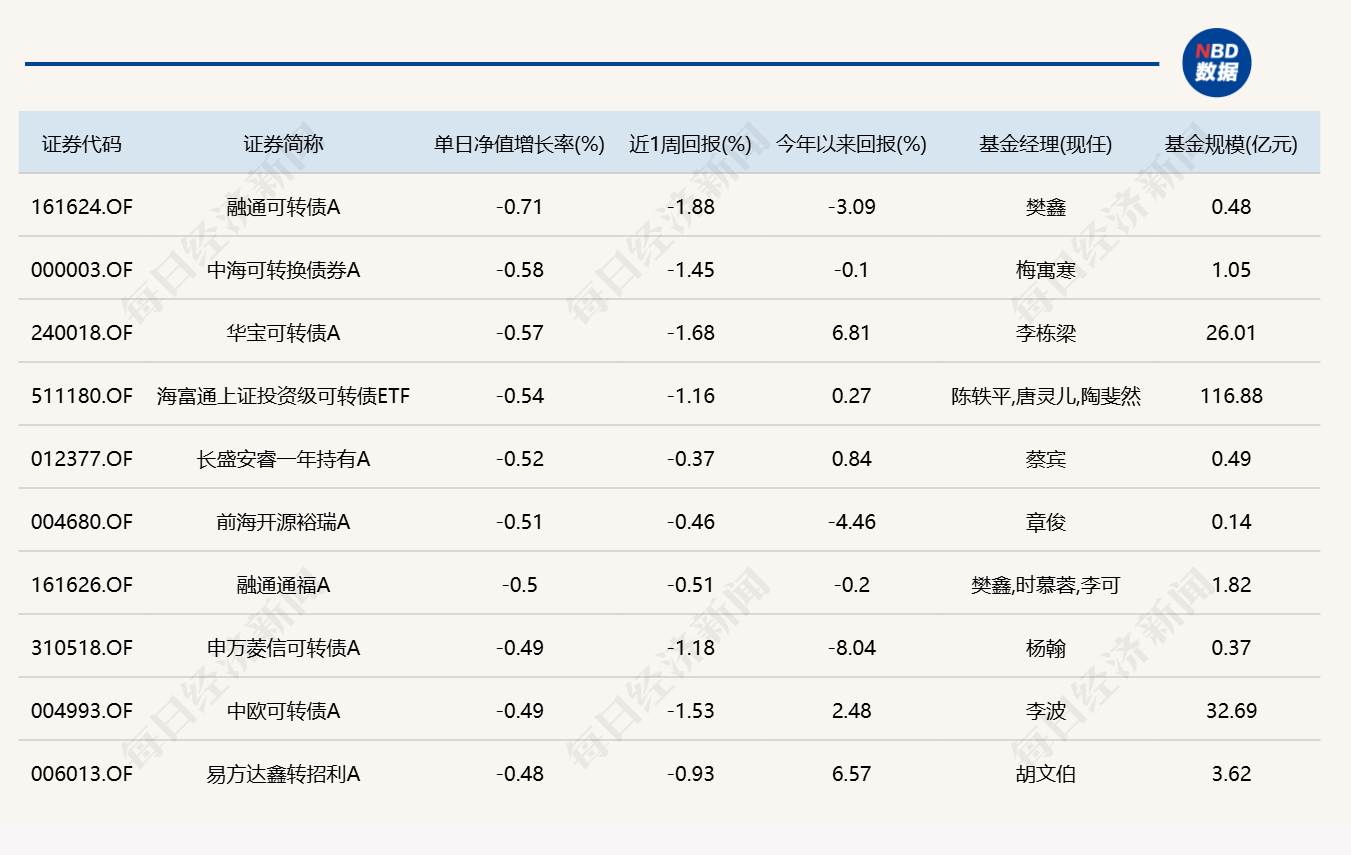Click daily growth rate -0.5
1351x855 pixels.
click(520, 585)
